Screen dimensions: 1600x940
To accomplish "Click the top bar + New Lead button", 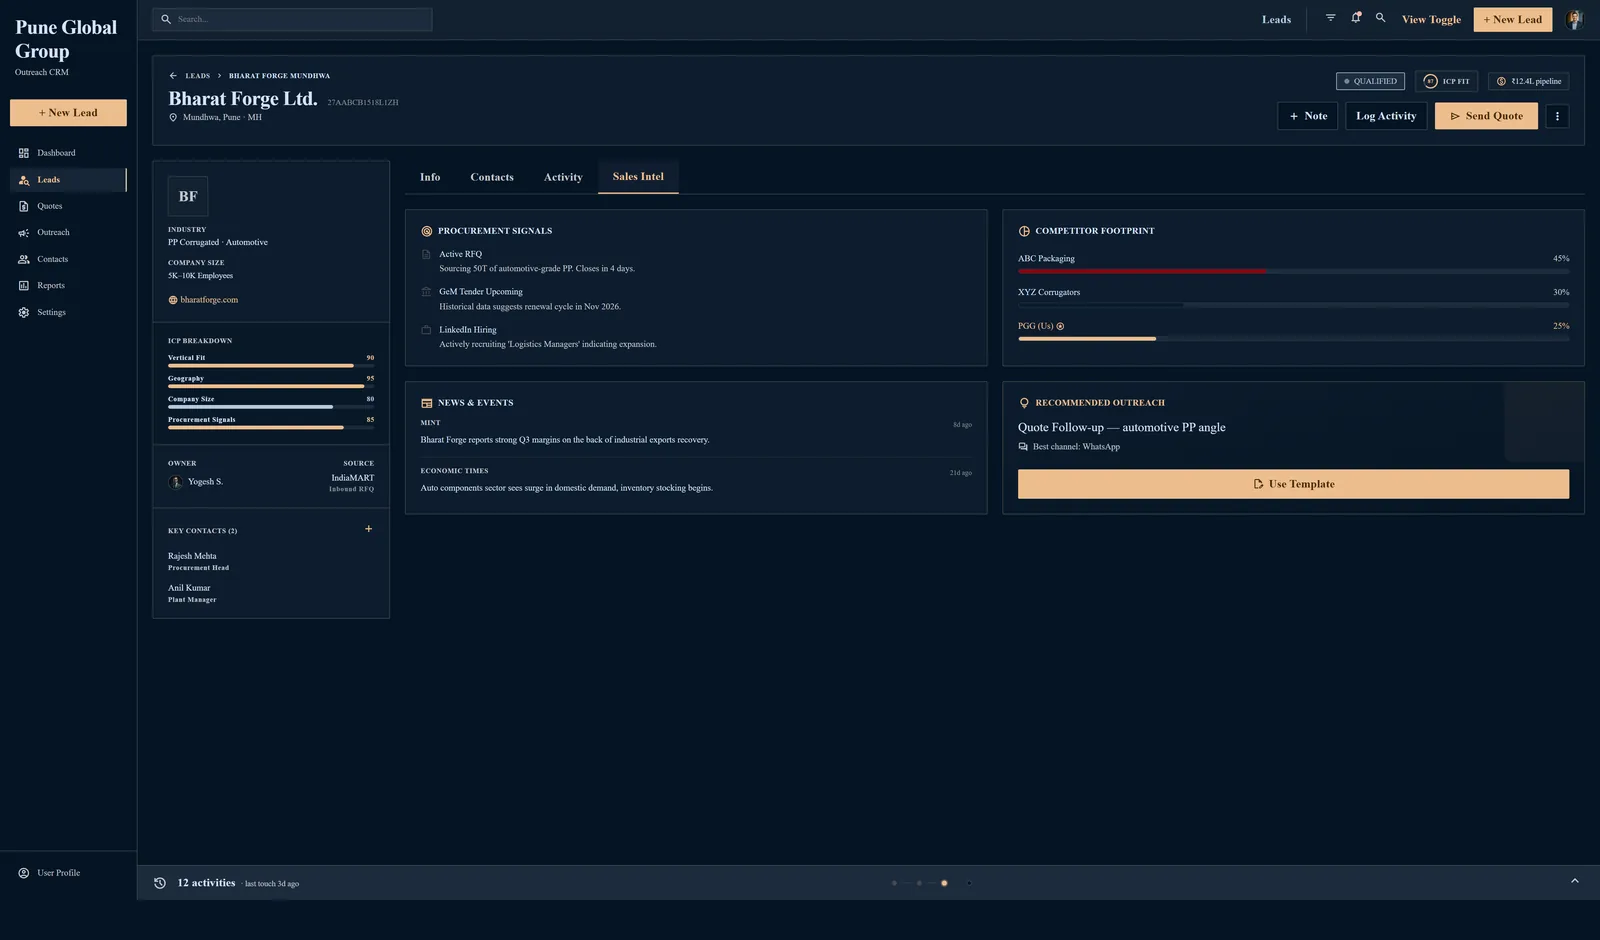I will coord(1512,19).
